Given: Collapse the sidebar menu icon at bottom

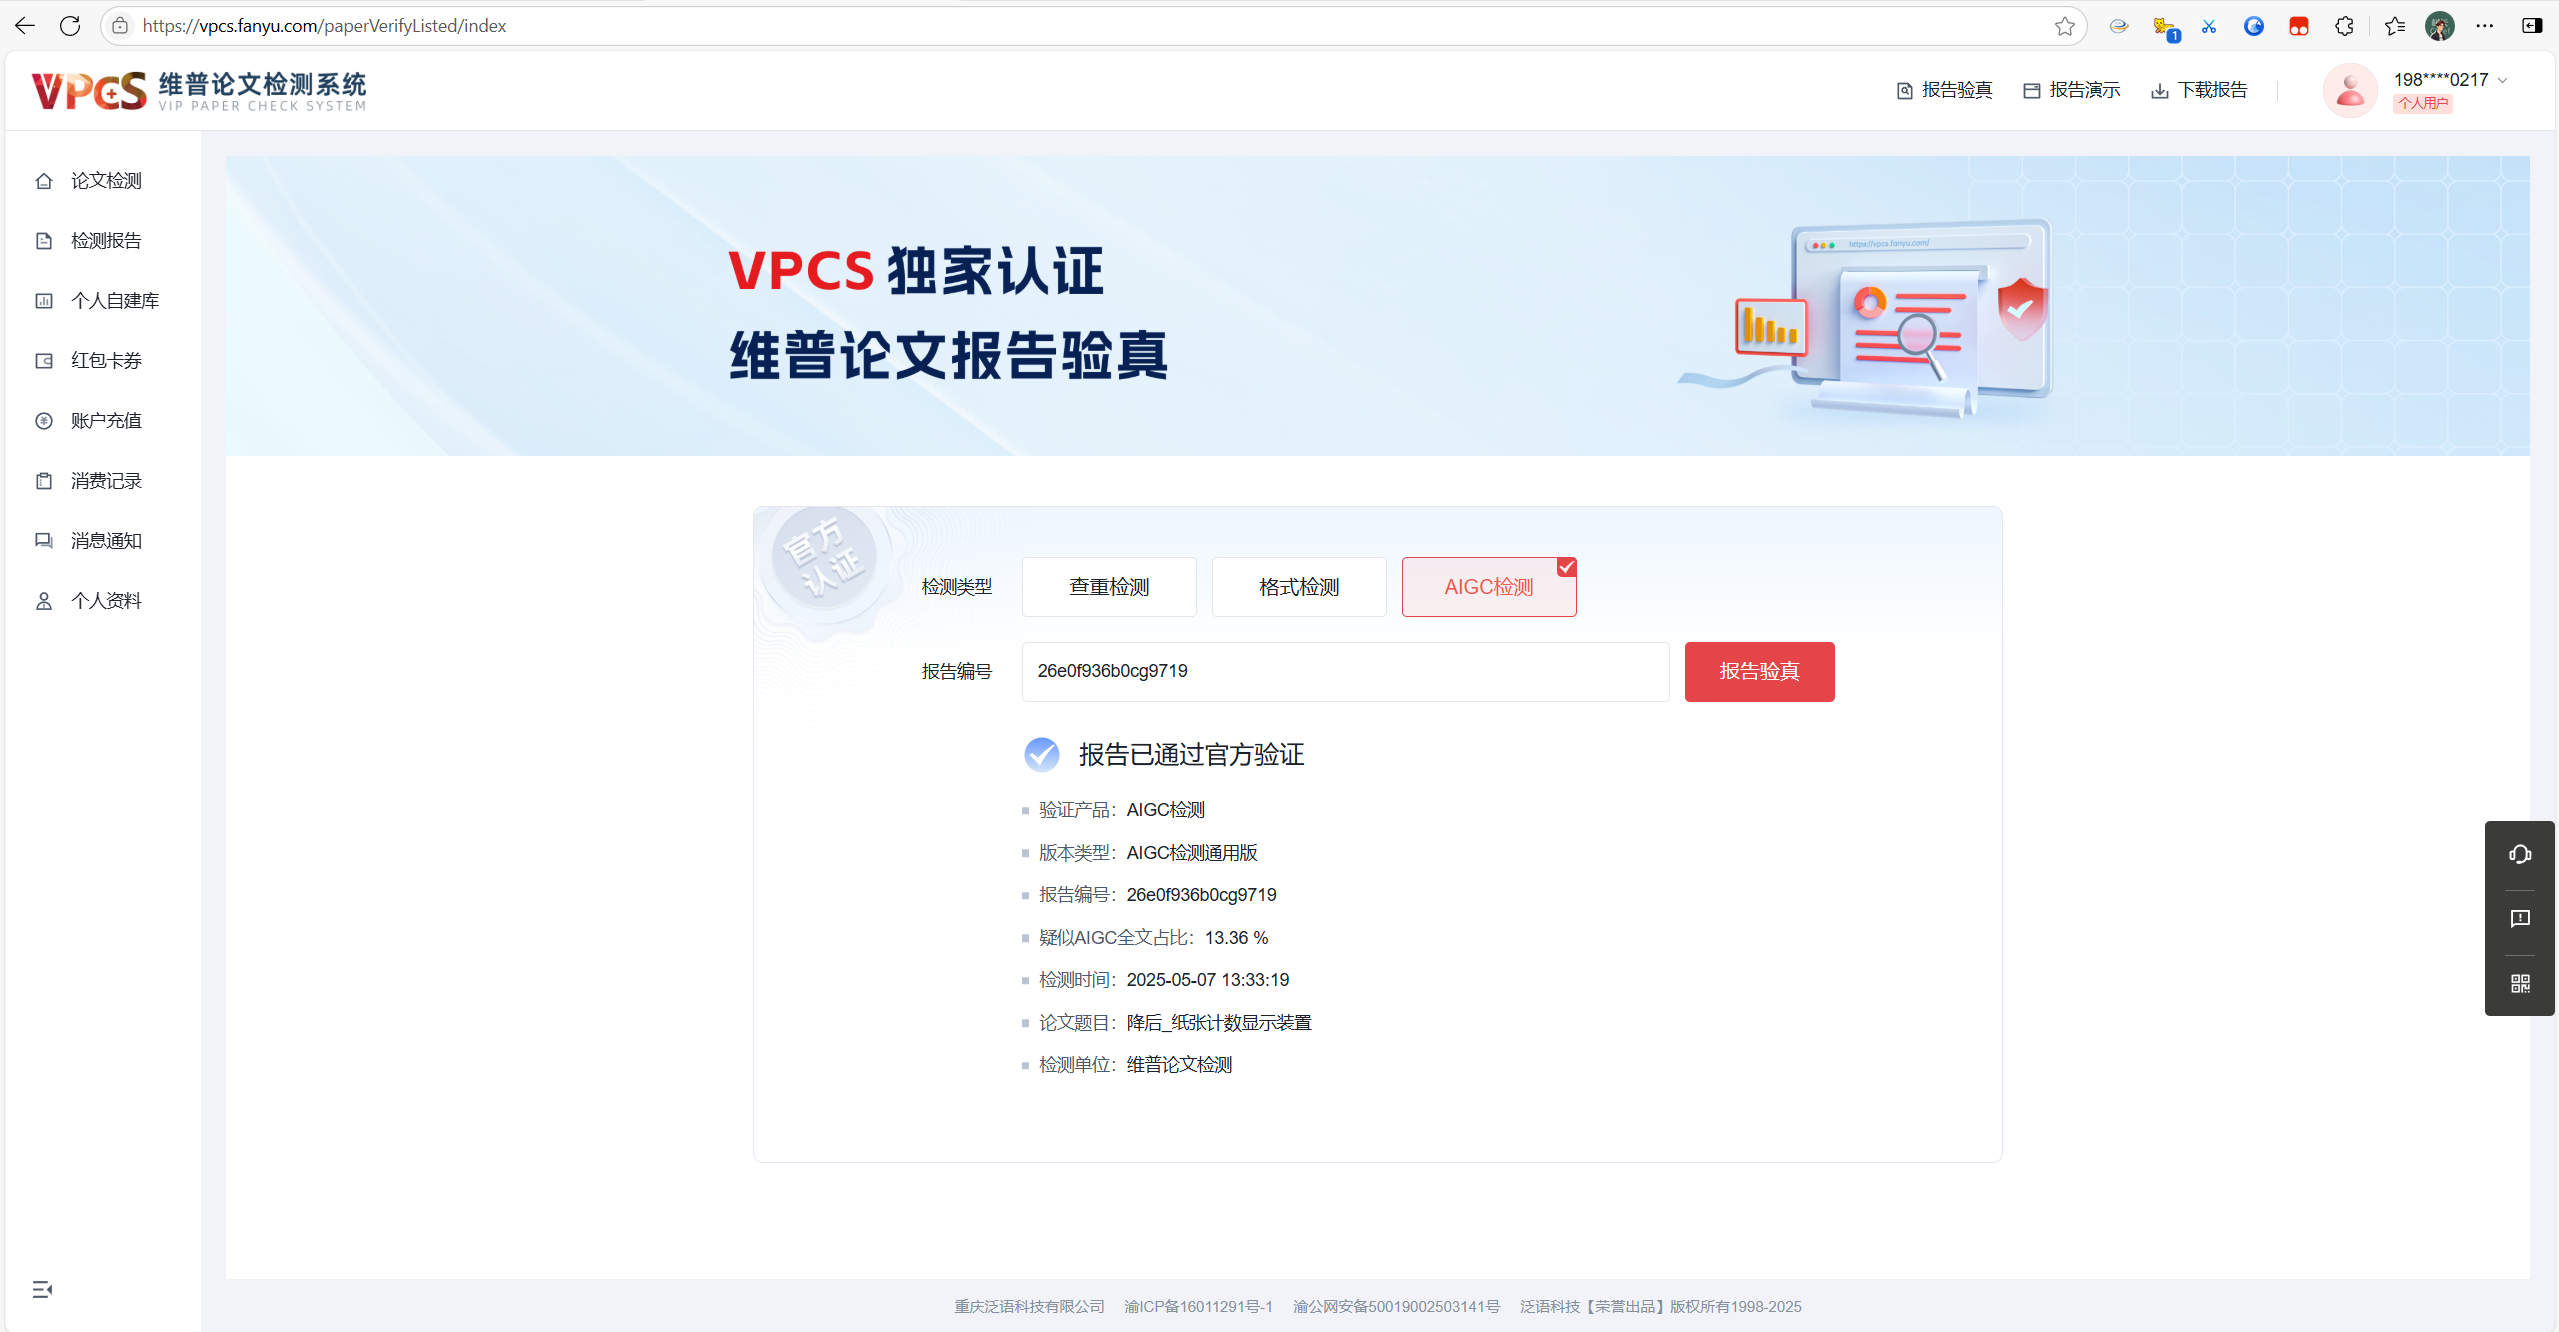Looking at the screenshot, I should click(42, 1289).
